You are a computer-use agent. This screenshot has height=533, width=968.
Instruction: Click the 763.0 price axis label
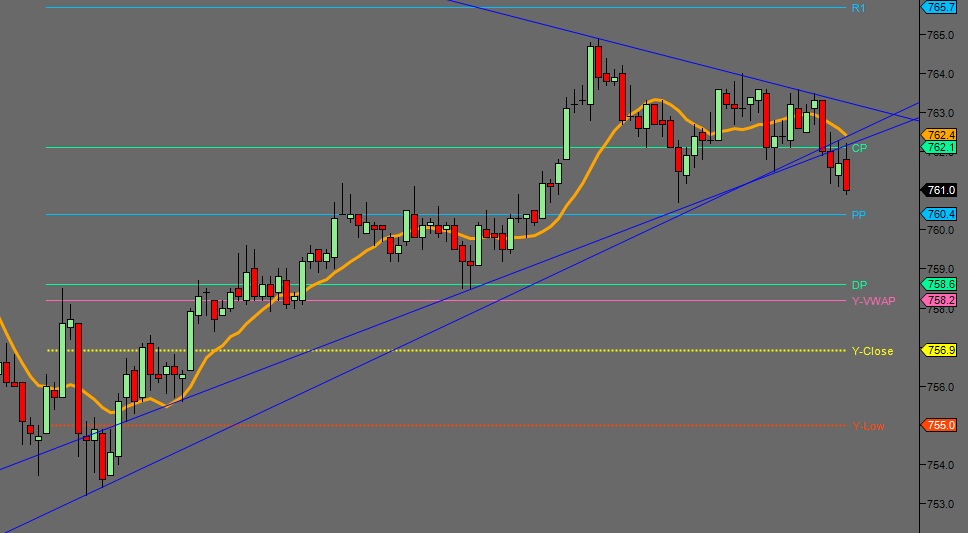[x=940, y=113]
